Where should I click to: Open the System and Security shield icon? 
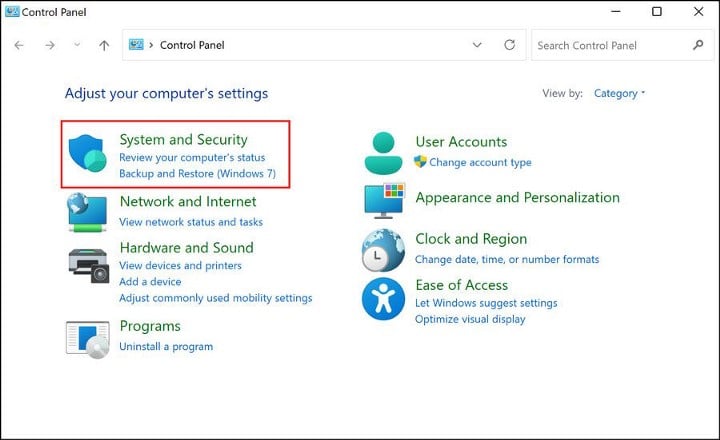[87, 153]
